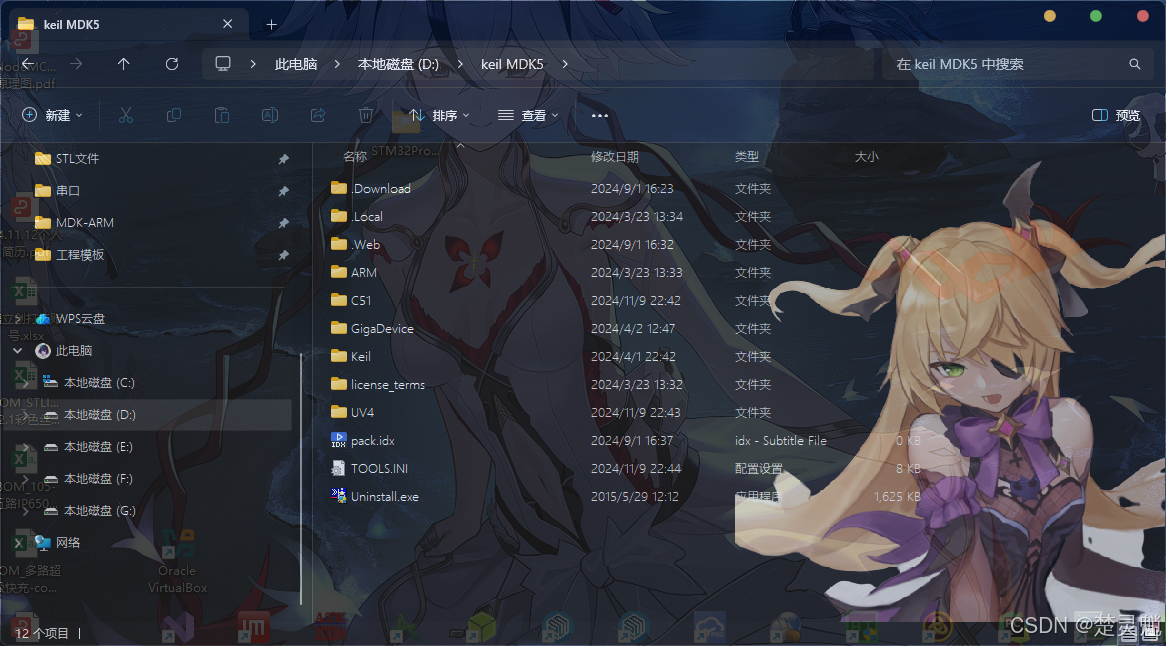Click the delete trash icon
The image size is (1166, 646).
tap(366, 115)
